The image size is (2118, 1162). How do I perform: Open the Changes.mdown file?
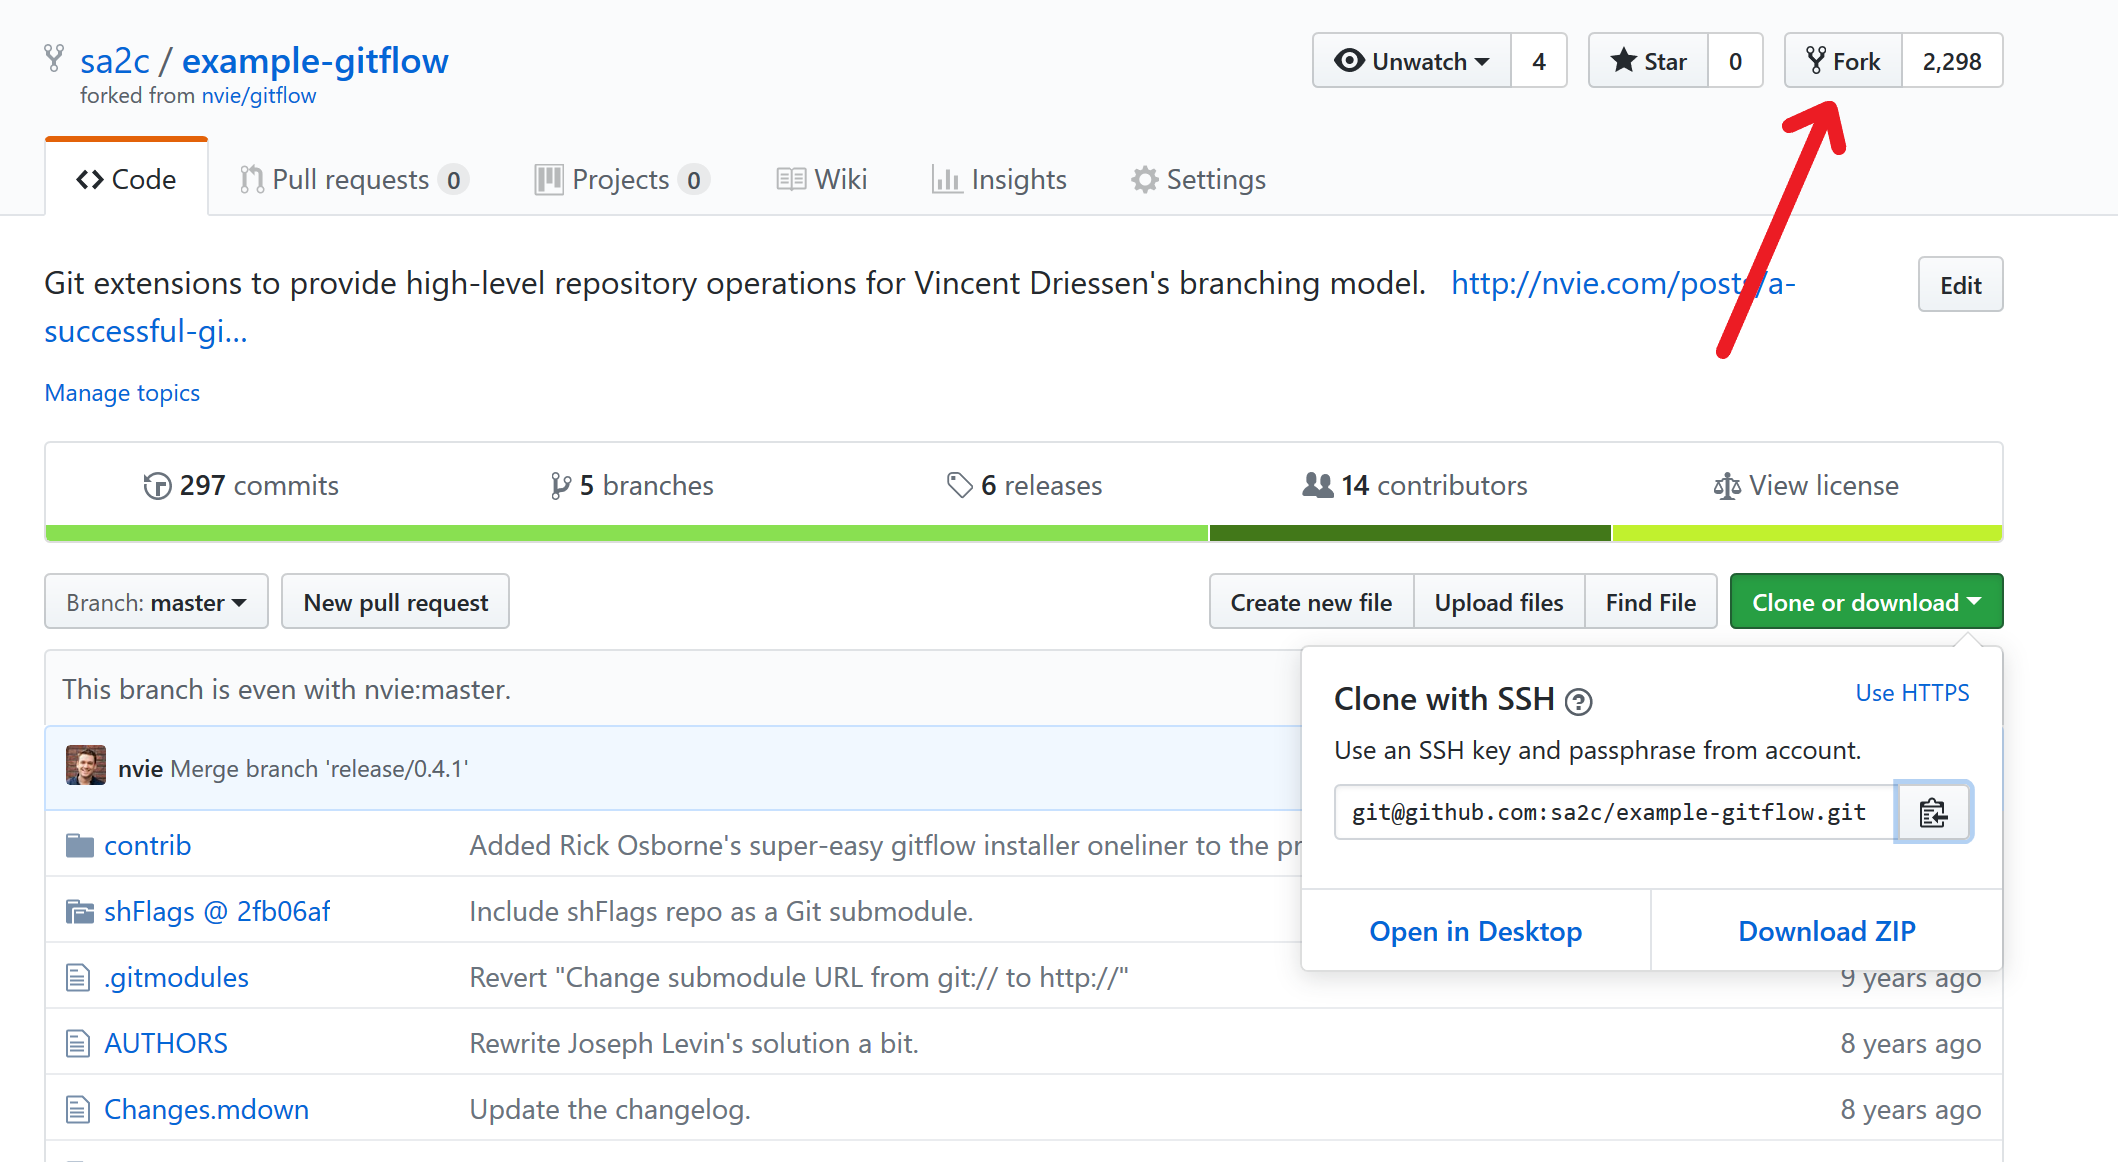[x=206, y=1110]
